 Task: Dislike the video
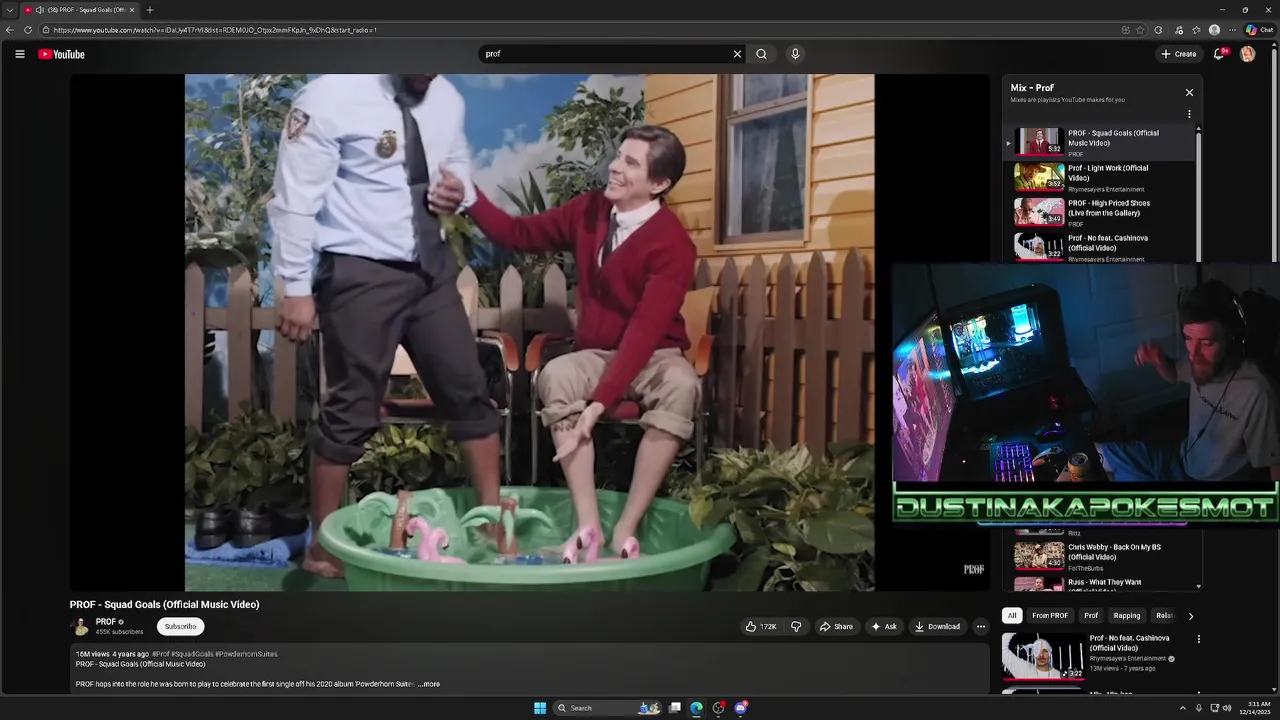click(796, 627)
